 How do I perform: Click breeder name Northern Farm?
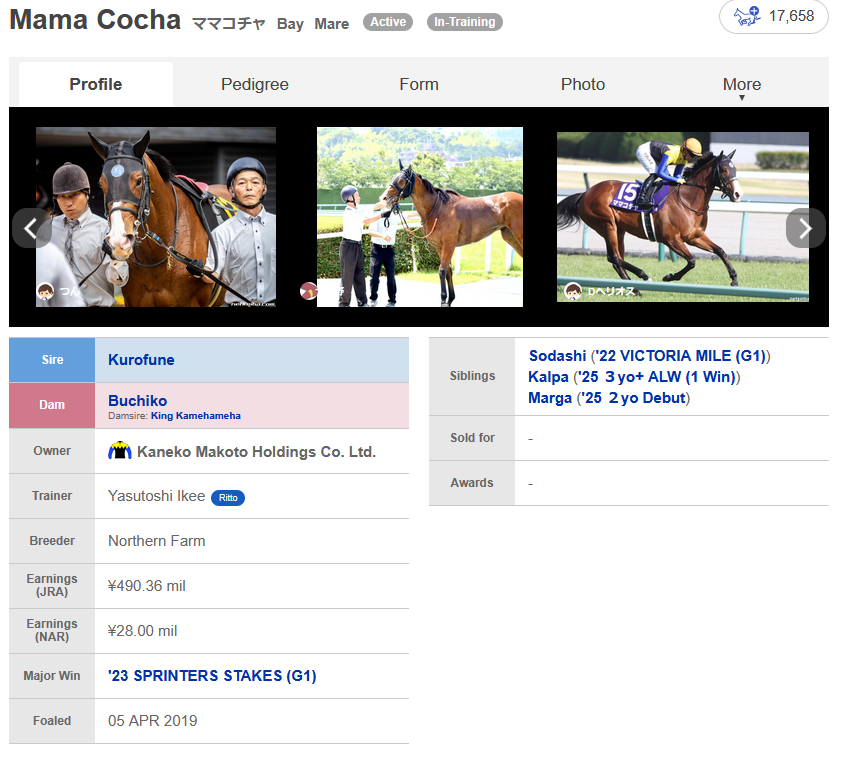coord(157,541)
